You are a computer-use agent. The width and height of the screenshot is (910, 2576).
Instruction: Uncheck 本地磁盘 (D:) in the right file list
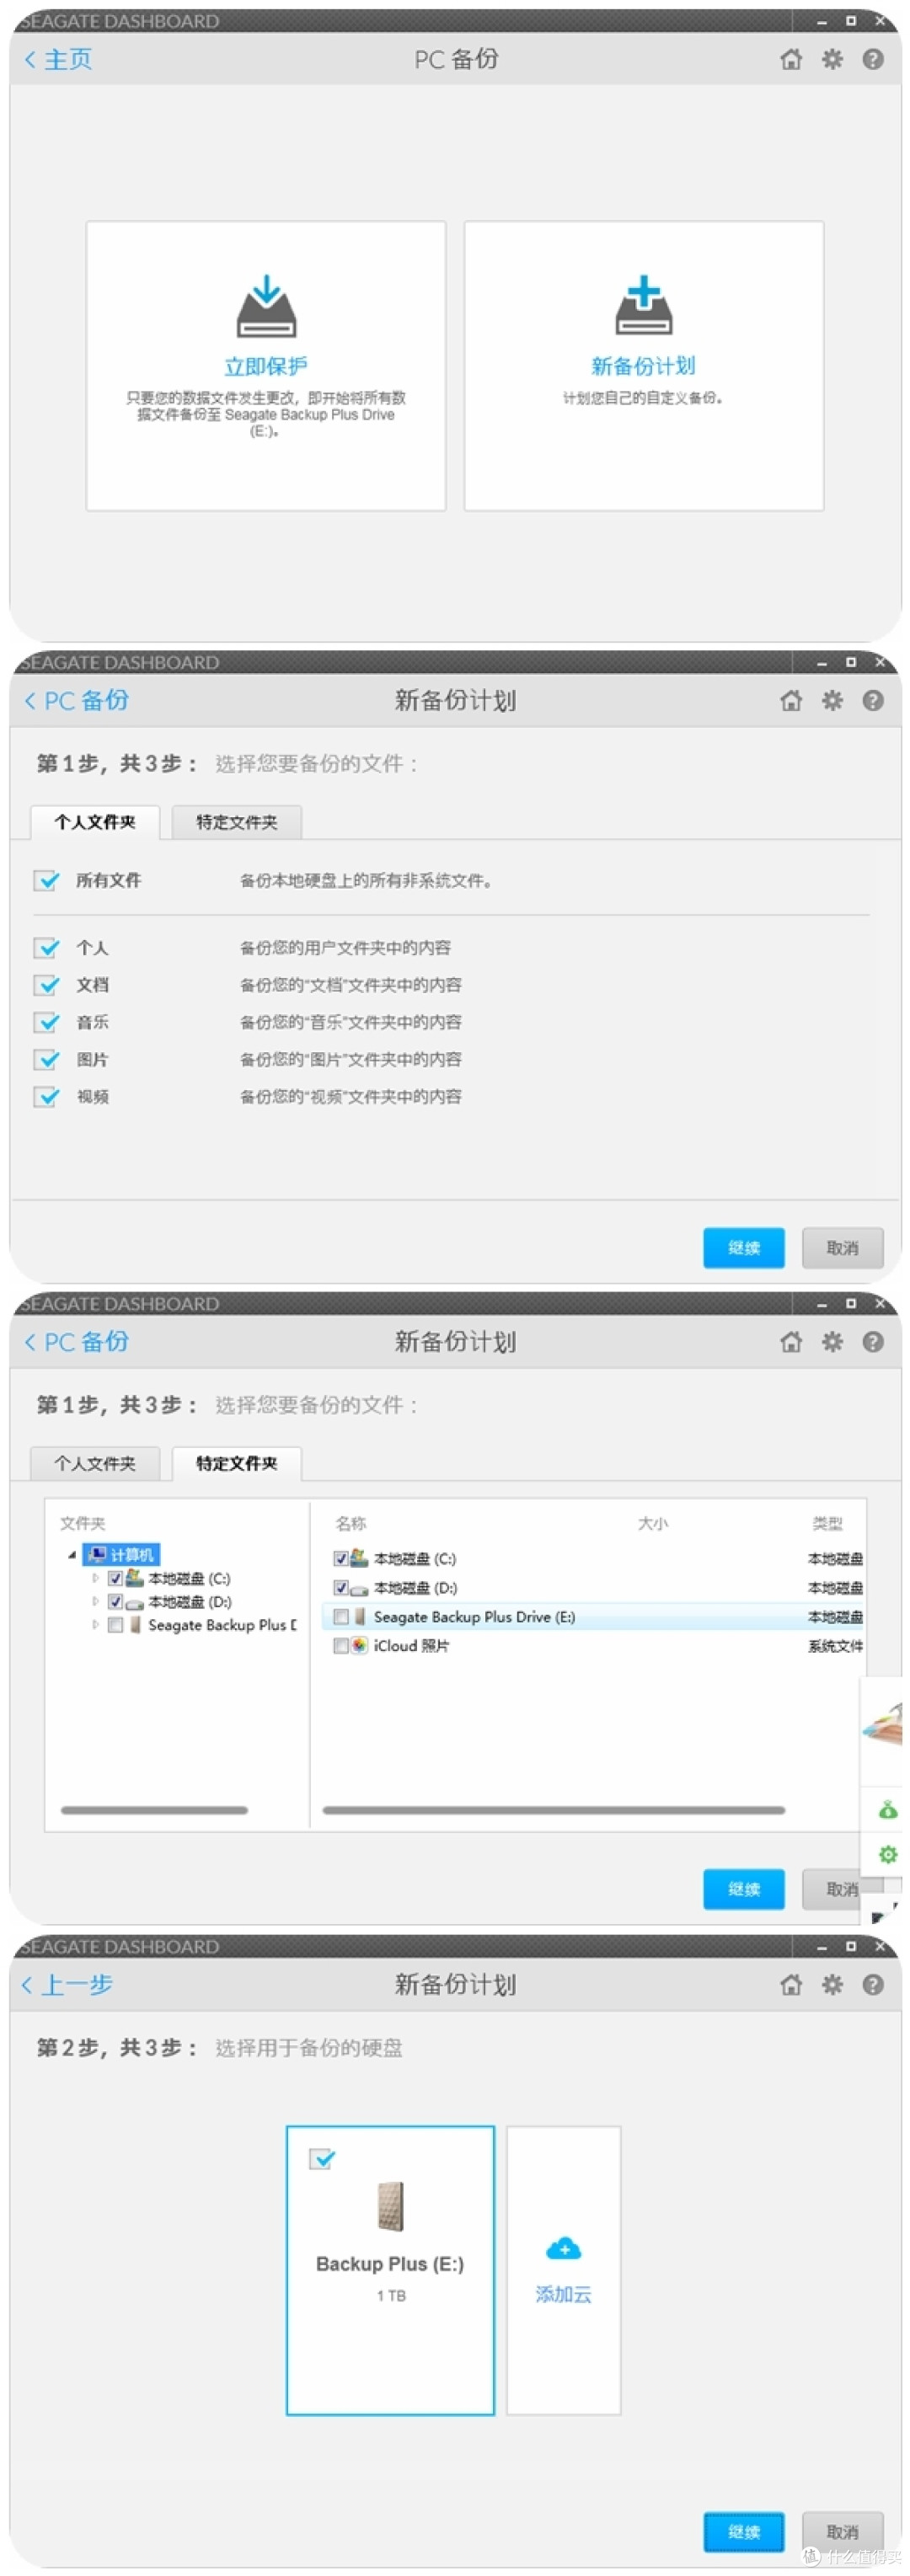[341, 1587]
